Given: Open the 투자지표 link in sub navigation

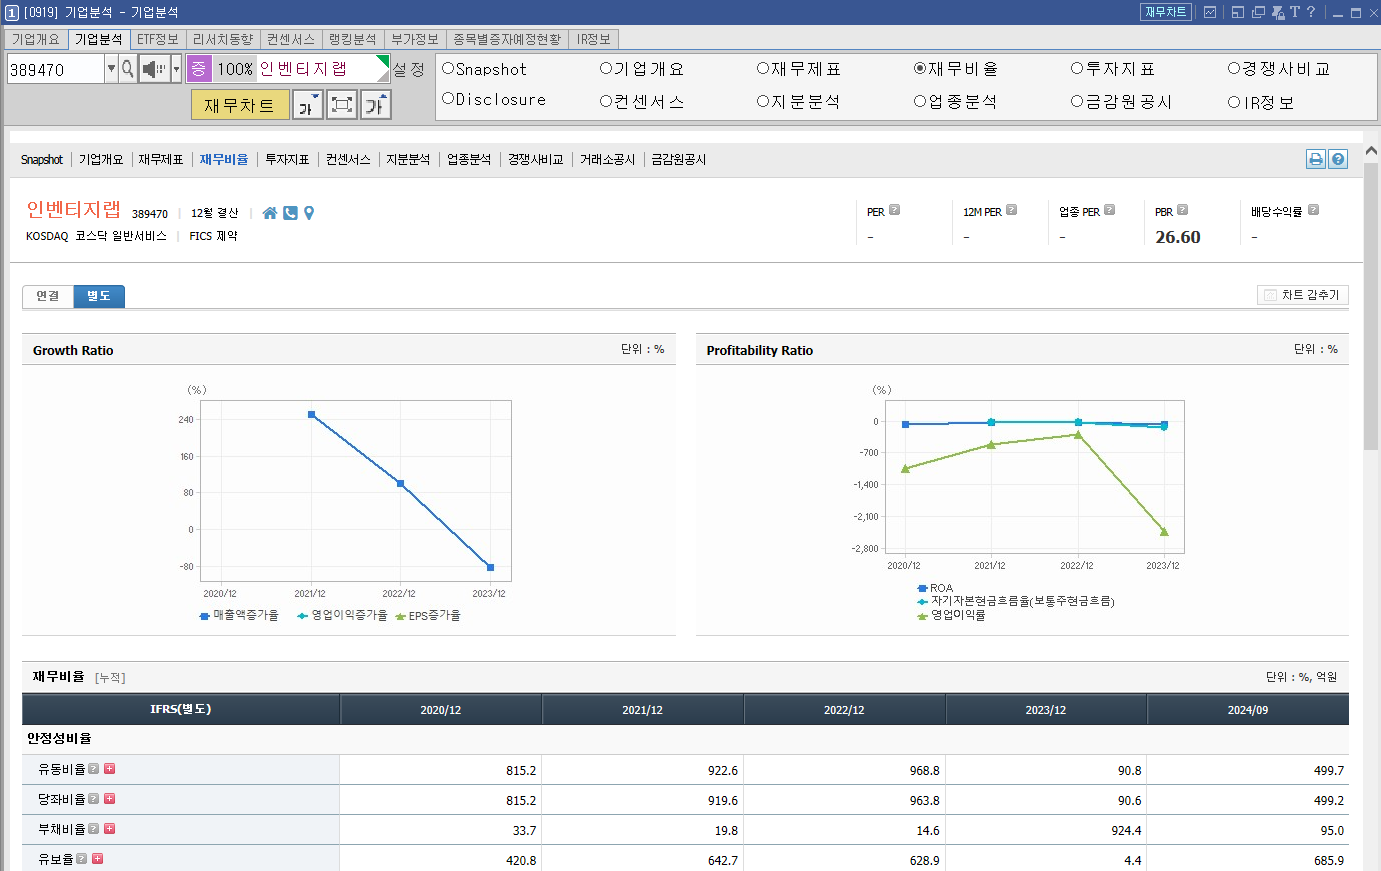Looking at the screenshot, I should point(287,160).
